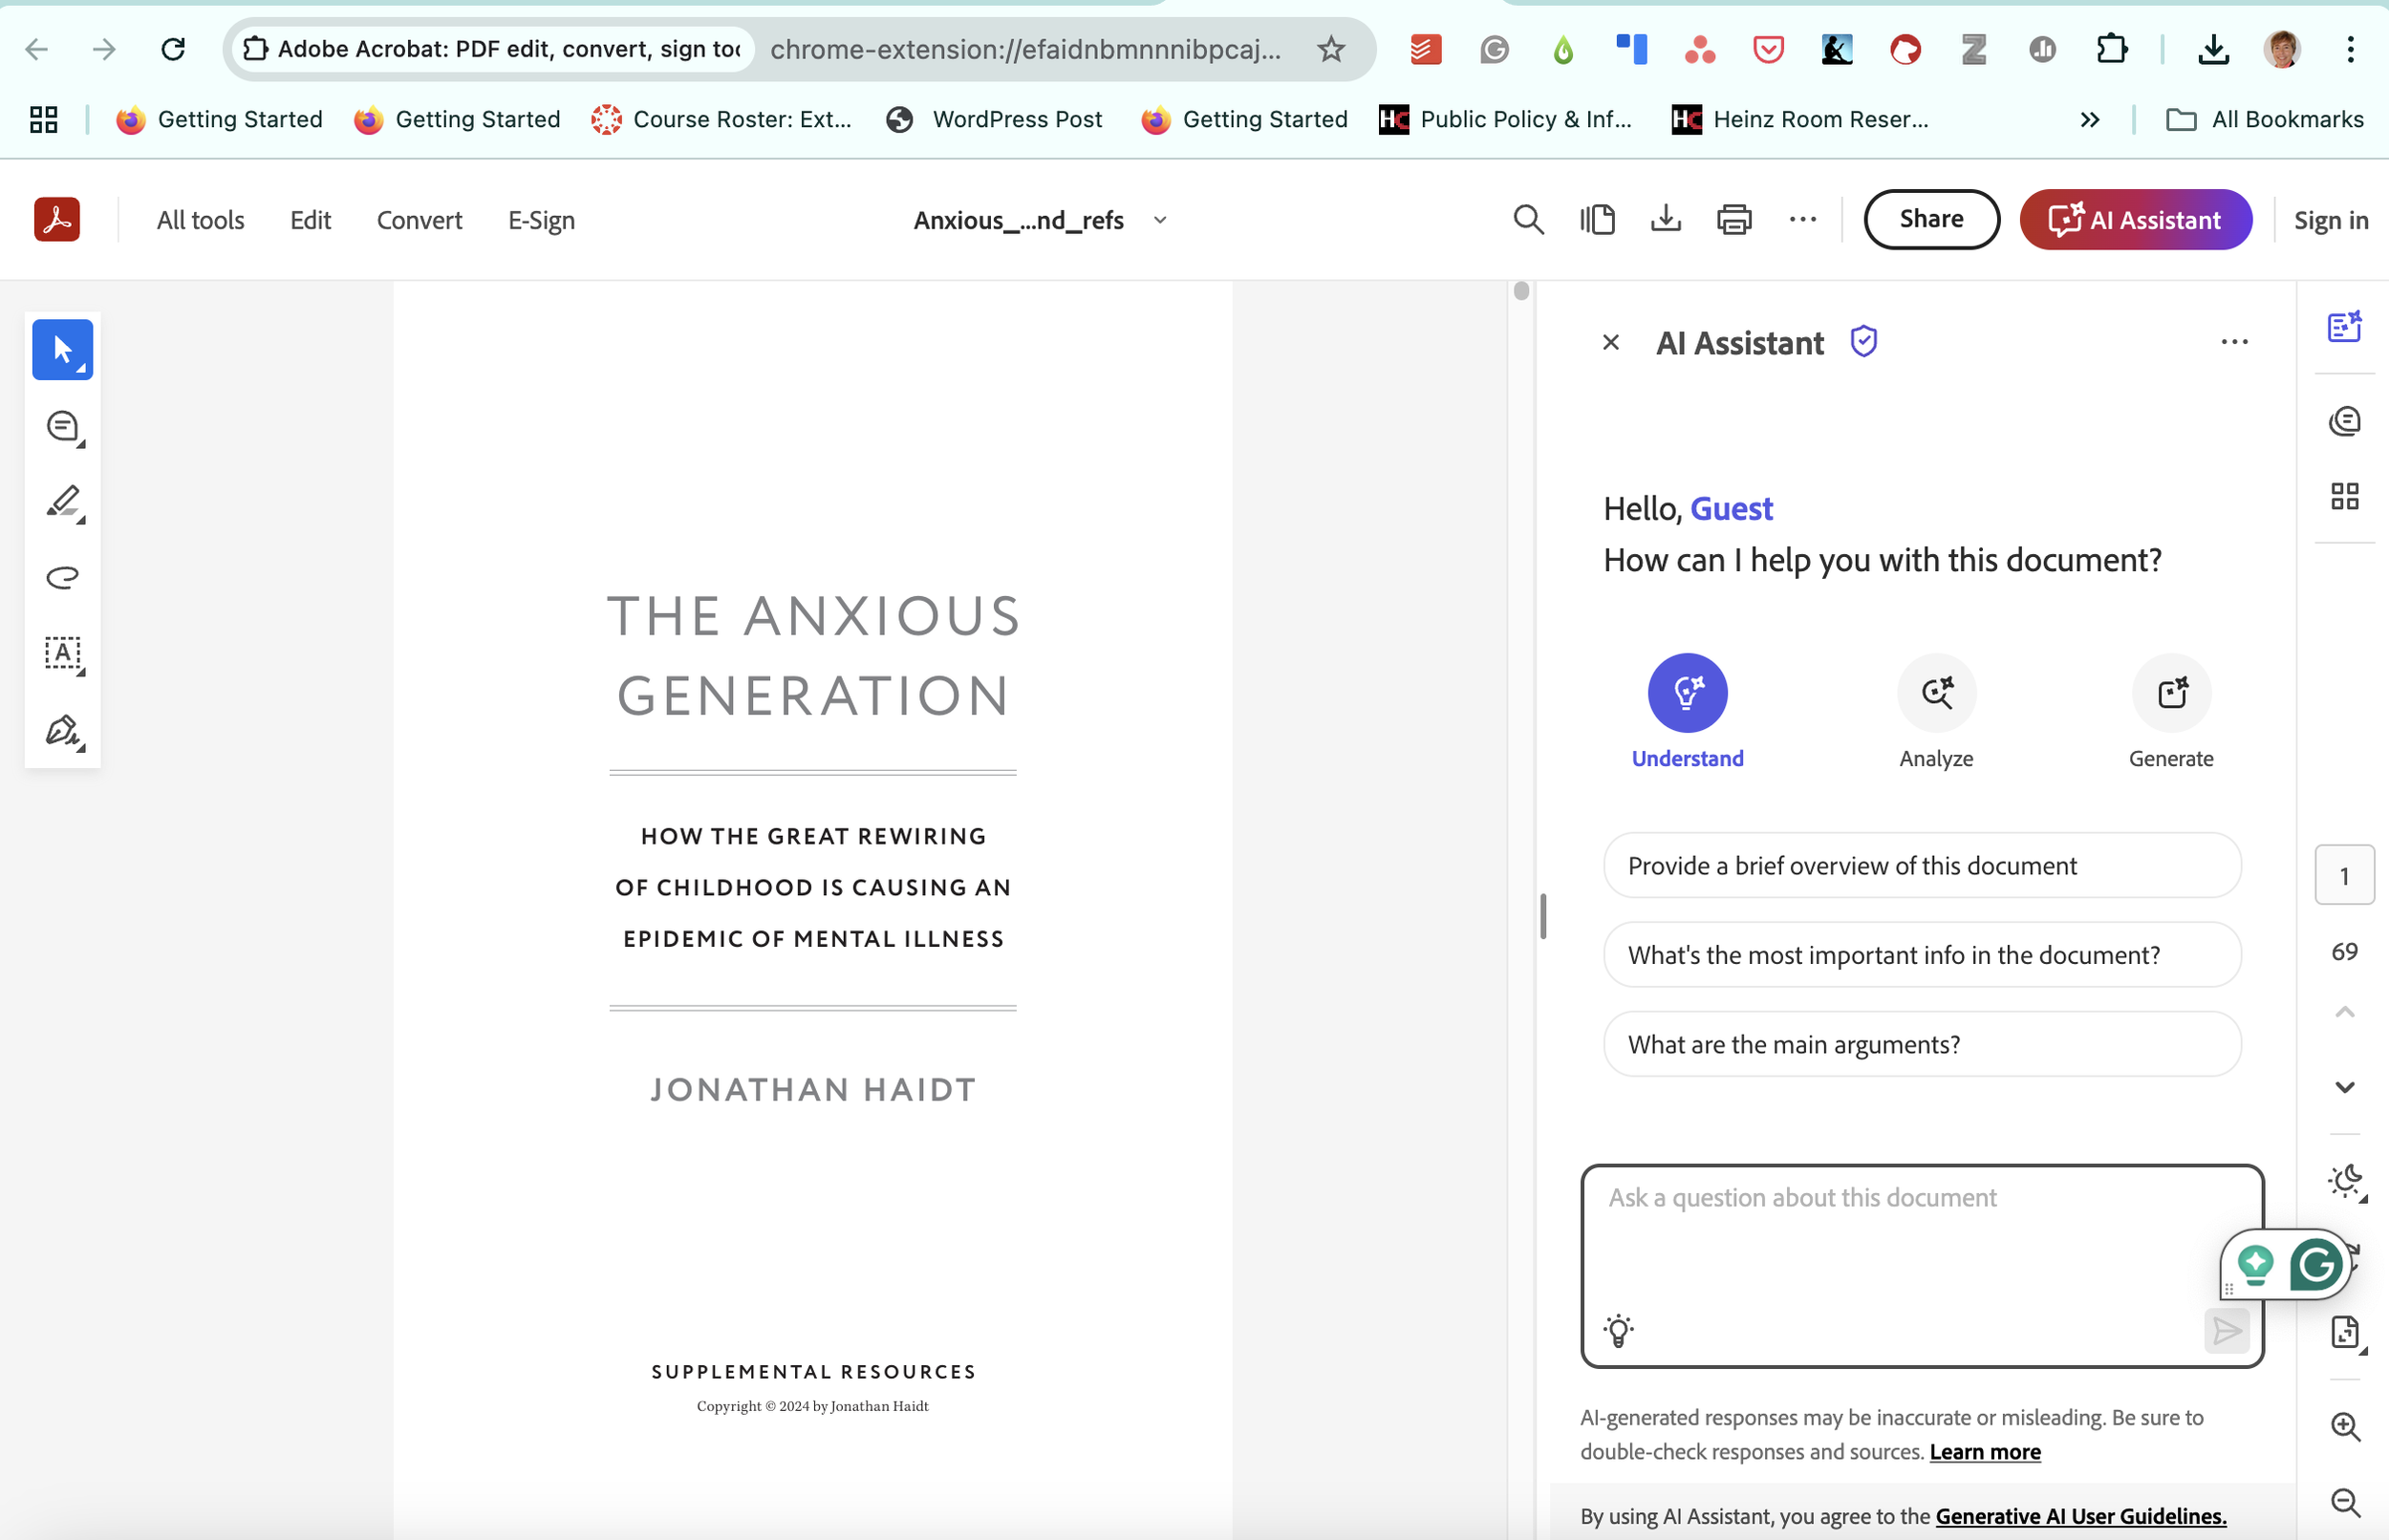Open the Generative AI User Guidelines link
2389x1540 pixels.
point(2080,1516)
